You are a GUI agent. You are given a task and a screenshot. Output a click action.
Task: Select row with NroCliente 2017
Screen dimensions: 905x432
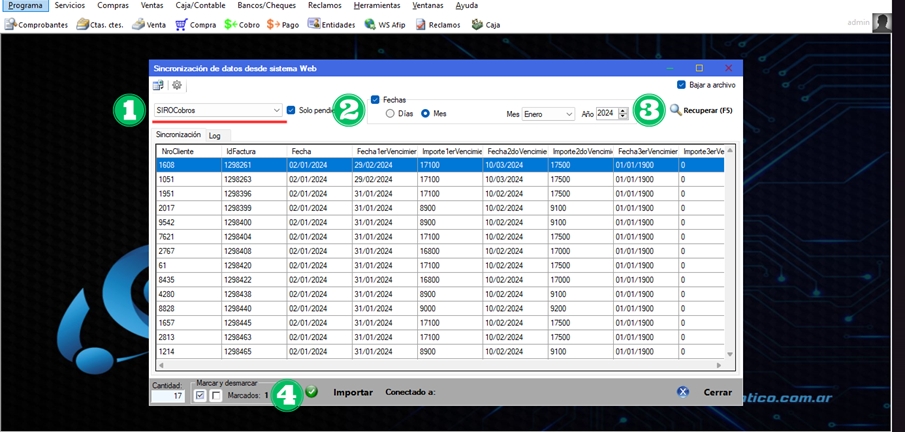pos(440,208)
